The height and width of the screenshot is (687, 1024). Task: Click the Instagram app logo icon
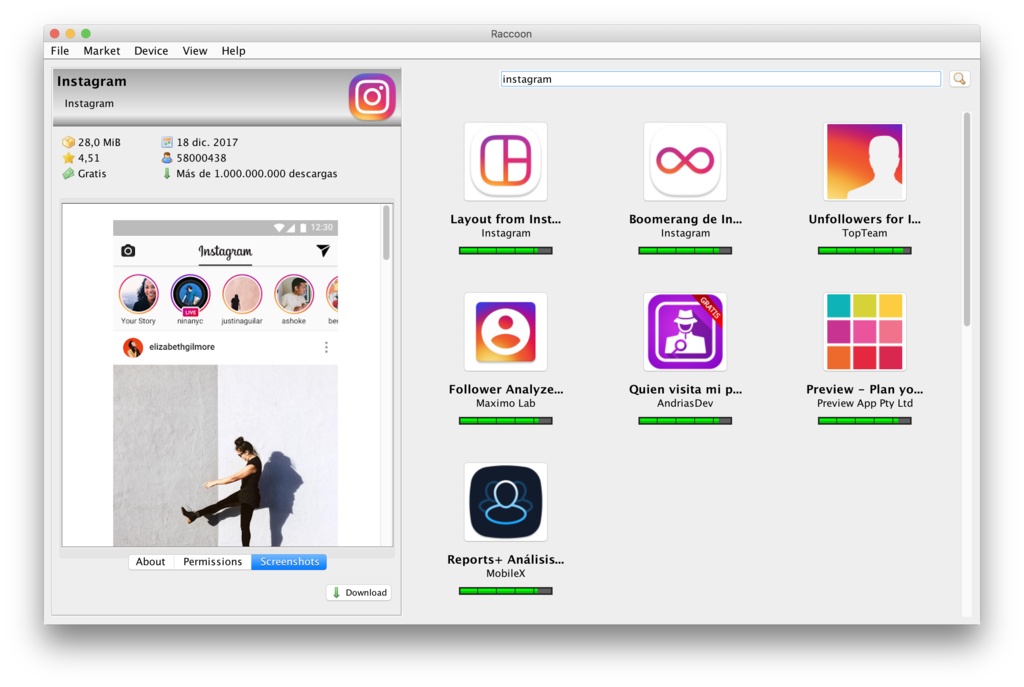coord(372,97)
